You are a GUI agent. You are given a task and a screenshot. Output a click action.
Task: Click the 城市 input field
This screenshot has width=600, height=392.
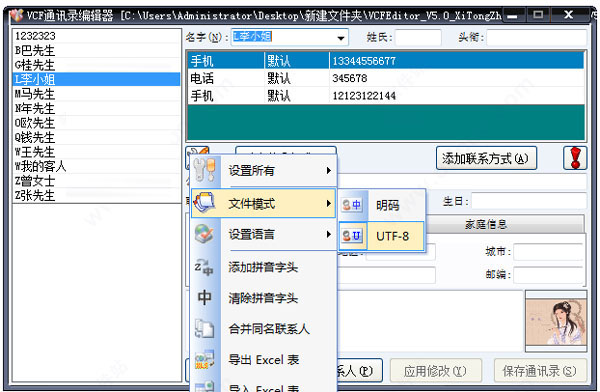pyautogui.click(x=549, y=252)
